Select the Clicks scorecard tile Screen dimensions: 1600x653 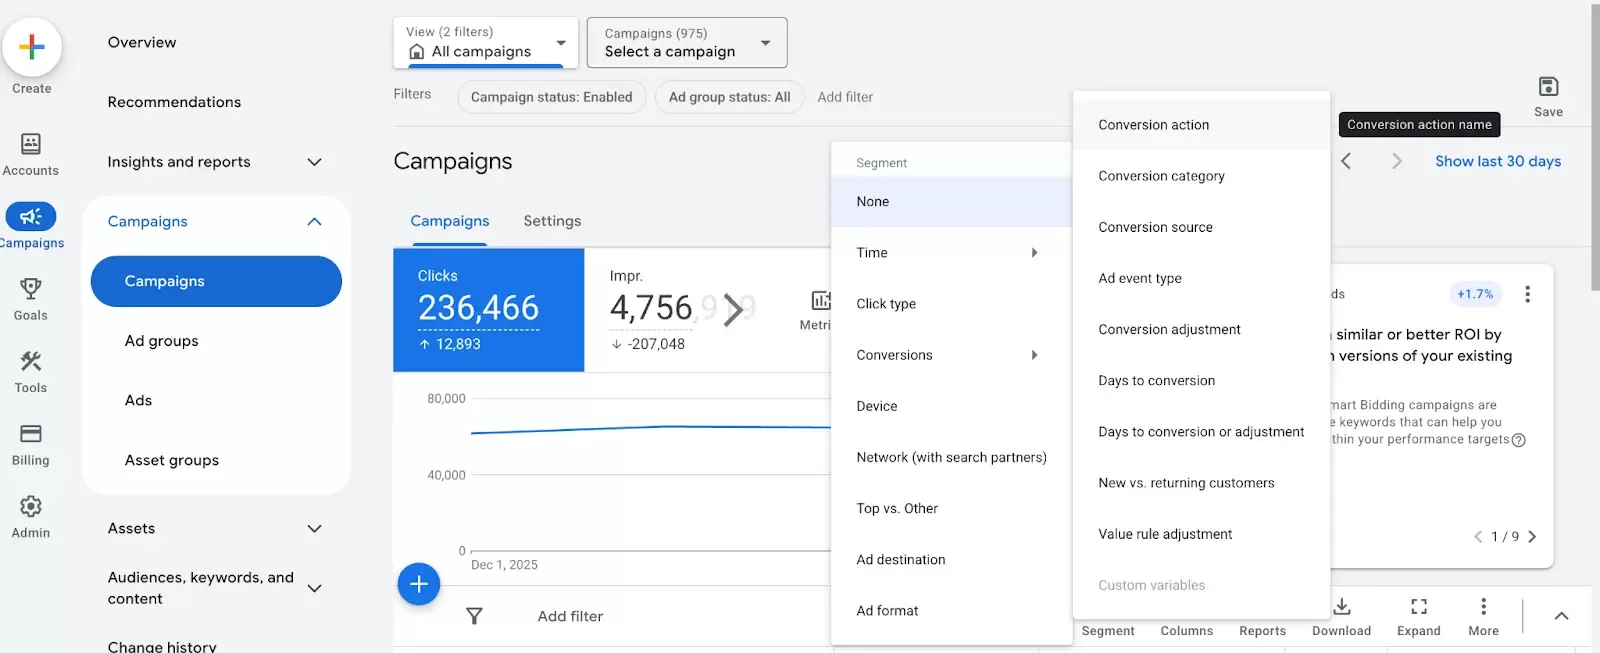(x=489, y=310)
